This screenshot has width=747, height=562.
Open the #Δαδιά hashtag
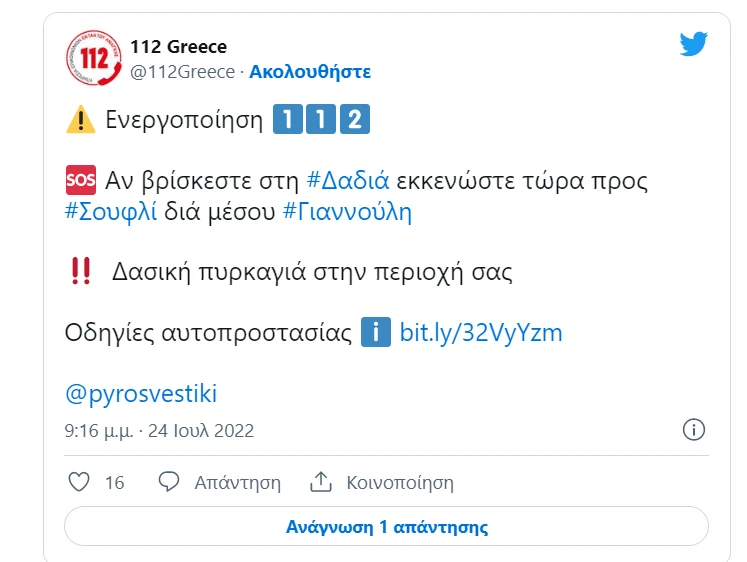347,181
